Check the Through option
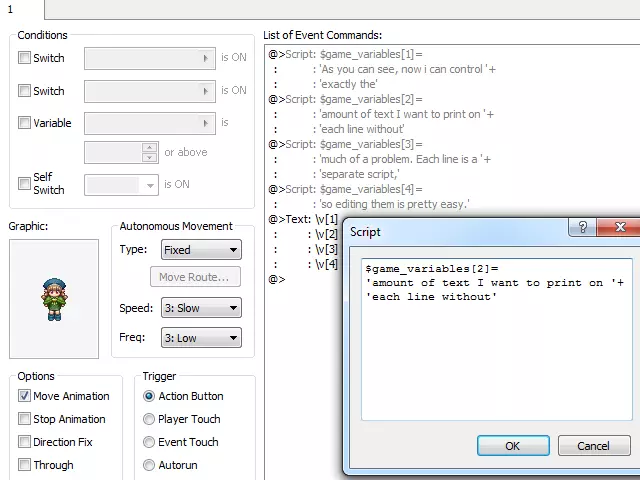640x480 pixels. 24,464
